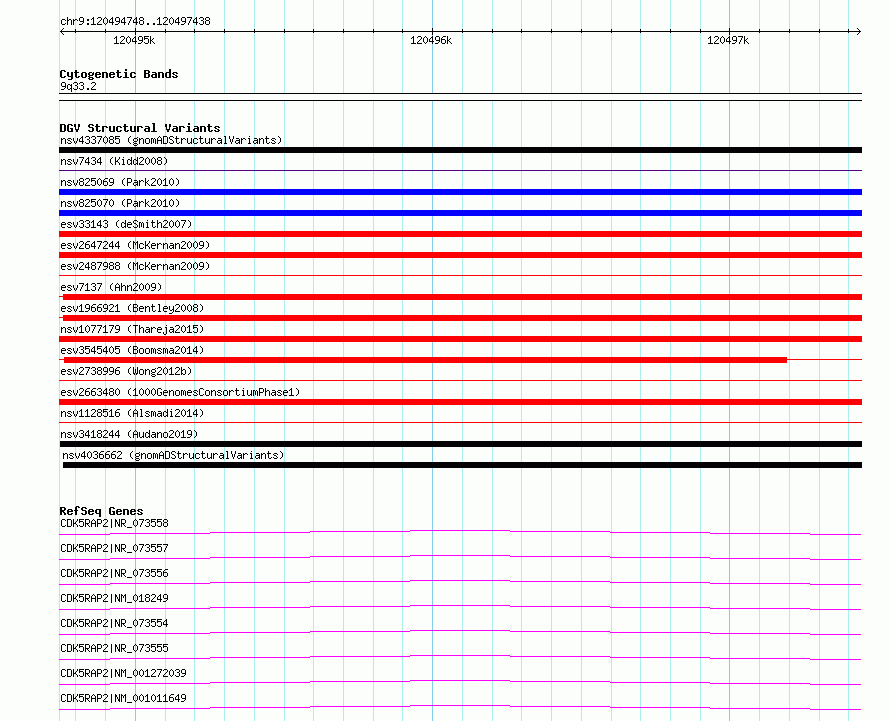Click CDK5RAP2|NM_001272039 transcript label
This screenshot has width=890, height=721.
point(123,673)
